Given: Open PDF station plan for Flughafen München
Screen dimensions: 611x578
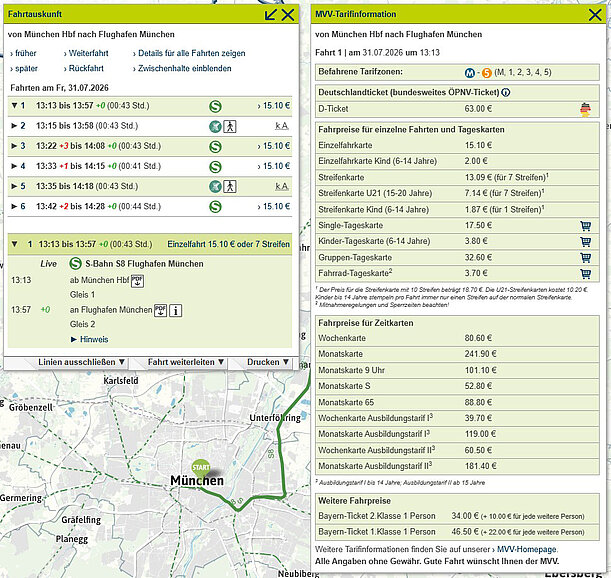Looking at the screenshot, I should tap(161, 311).
